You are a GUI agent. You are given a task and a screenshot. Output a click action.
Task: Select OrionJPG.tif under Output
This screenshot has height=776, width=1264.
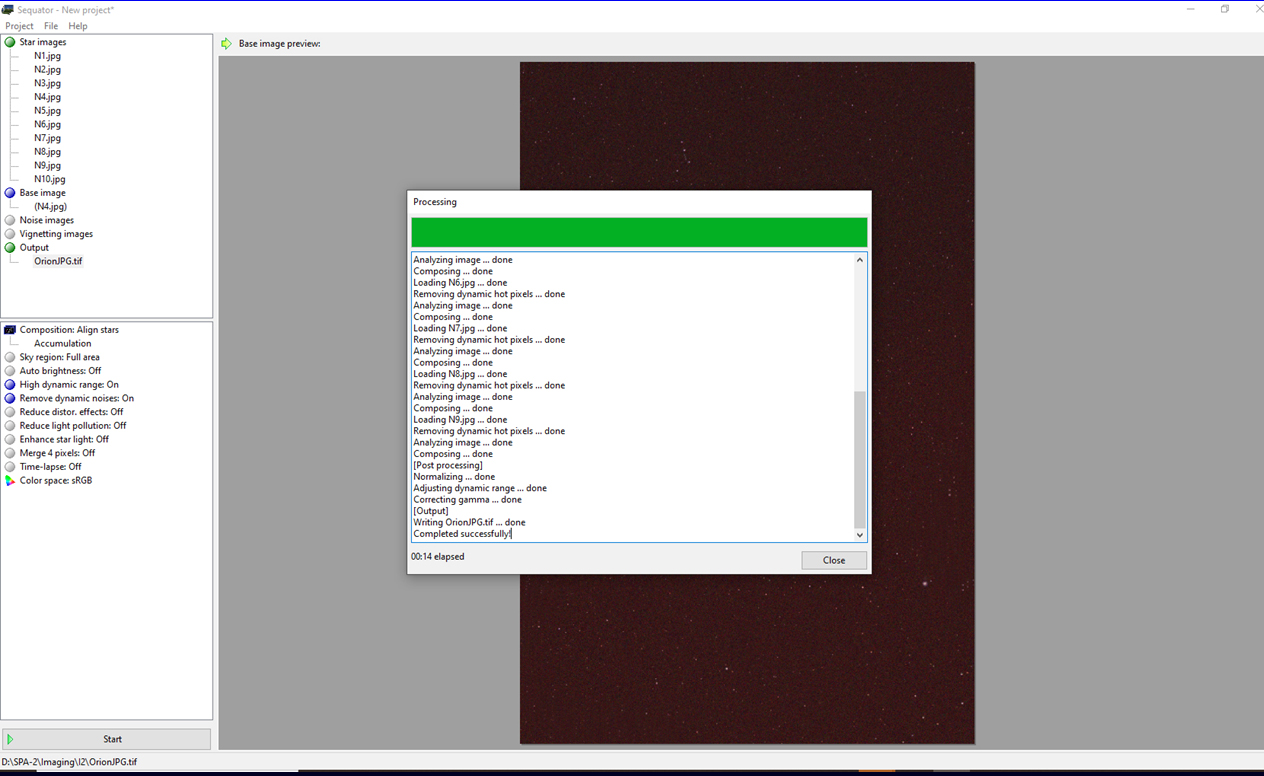pyautogui.click(x=58, y=261)
